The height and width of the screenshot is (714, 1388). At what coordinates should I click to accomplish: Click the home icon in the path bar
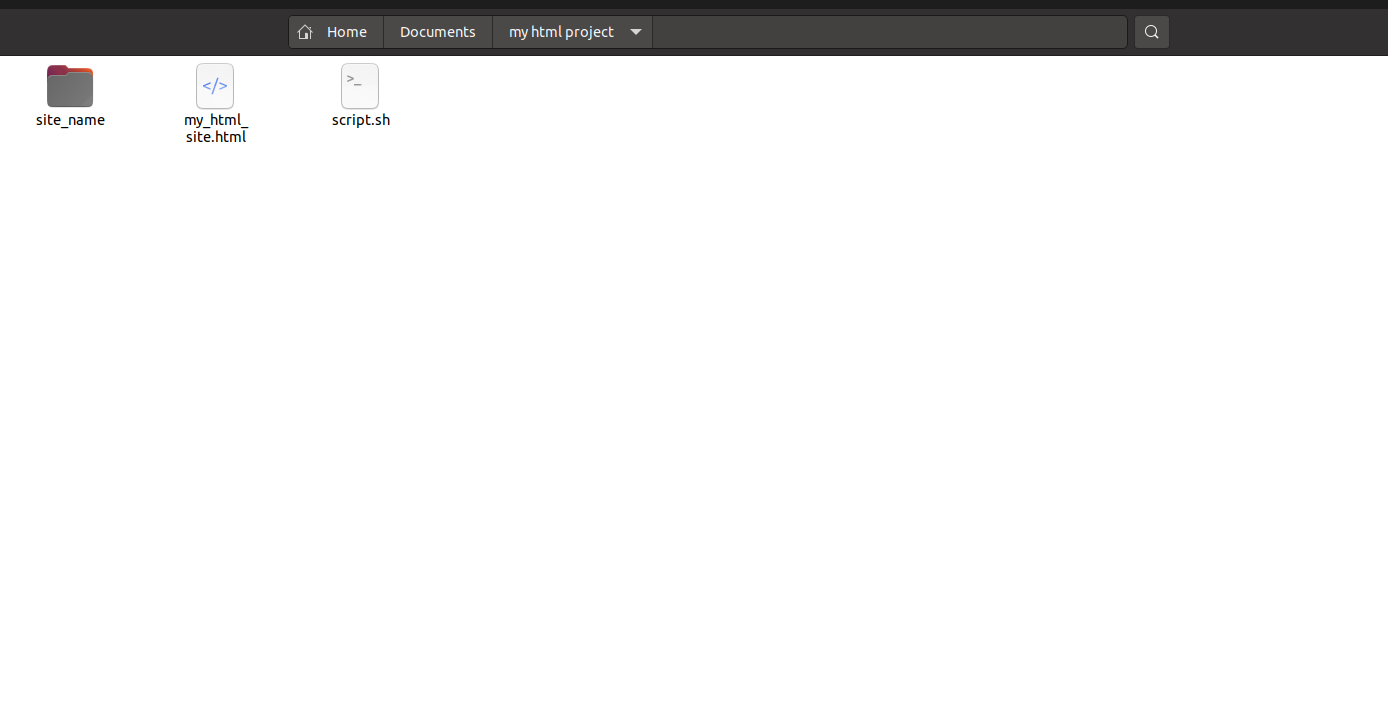305,31
